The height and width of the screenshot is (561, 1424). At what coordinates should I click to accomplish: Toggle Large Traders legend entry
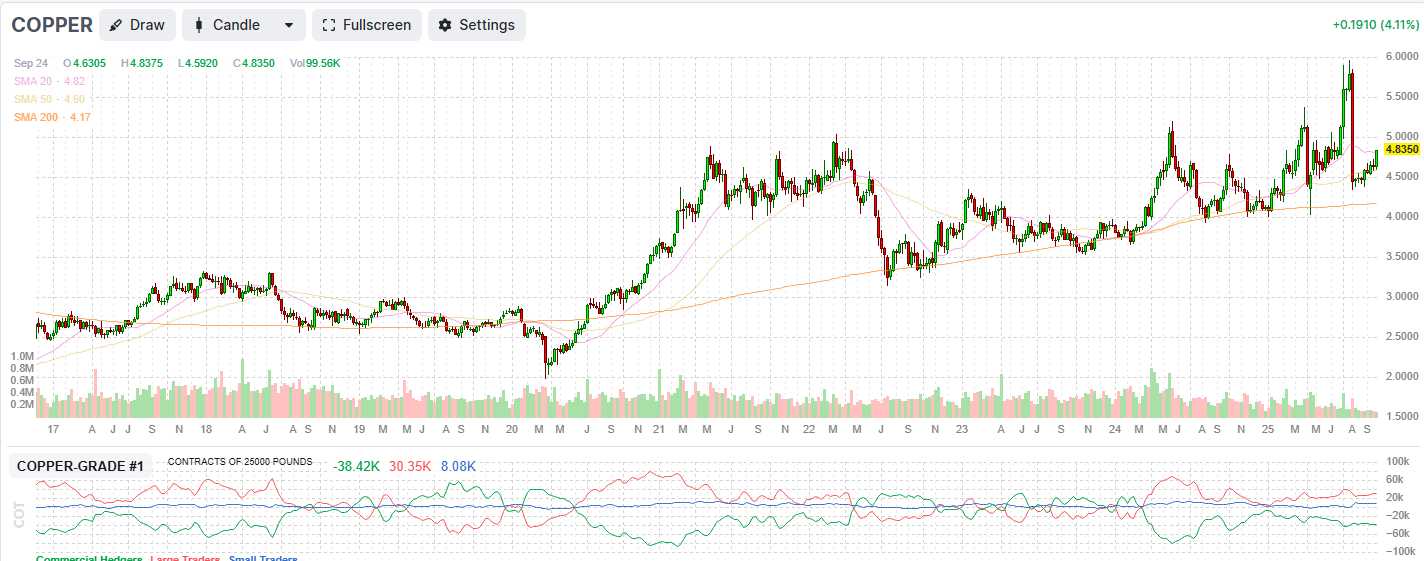tap(186, 557)
